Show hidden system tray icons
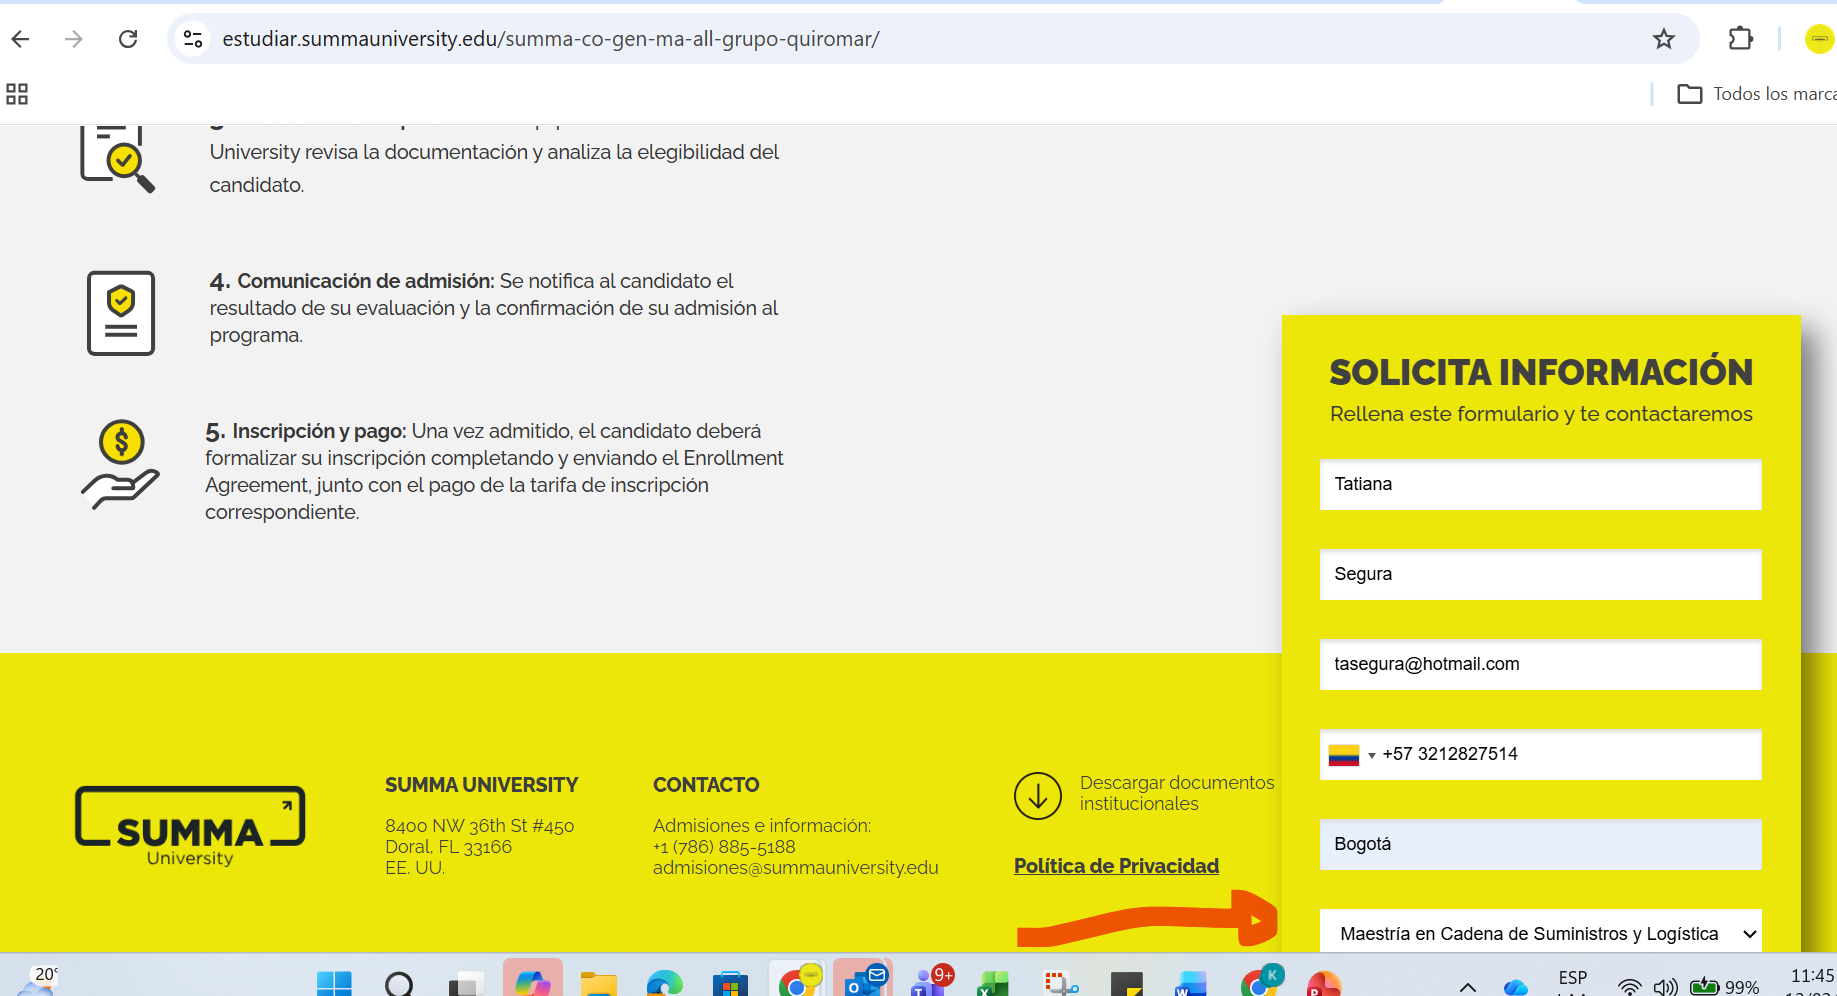1837x996 pixels. click(1467, 986)
